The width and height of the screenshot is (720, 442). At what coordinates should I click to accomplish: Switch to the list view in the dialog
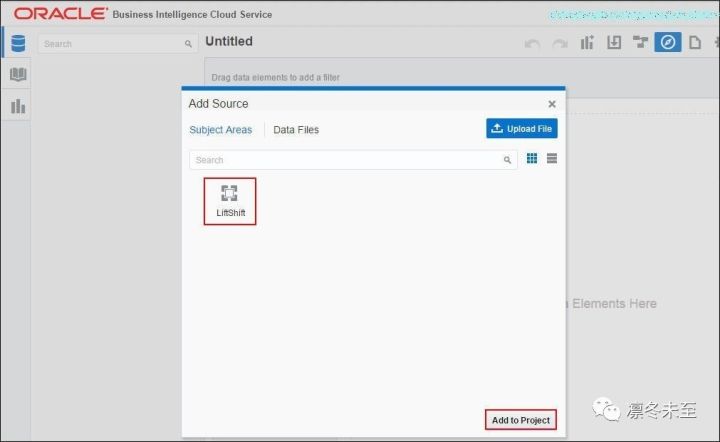(x=552, y=158)
